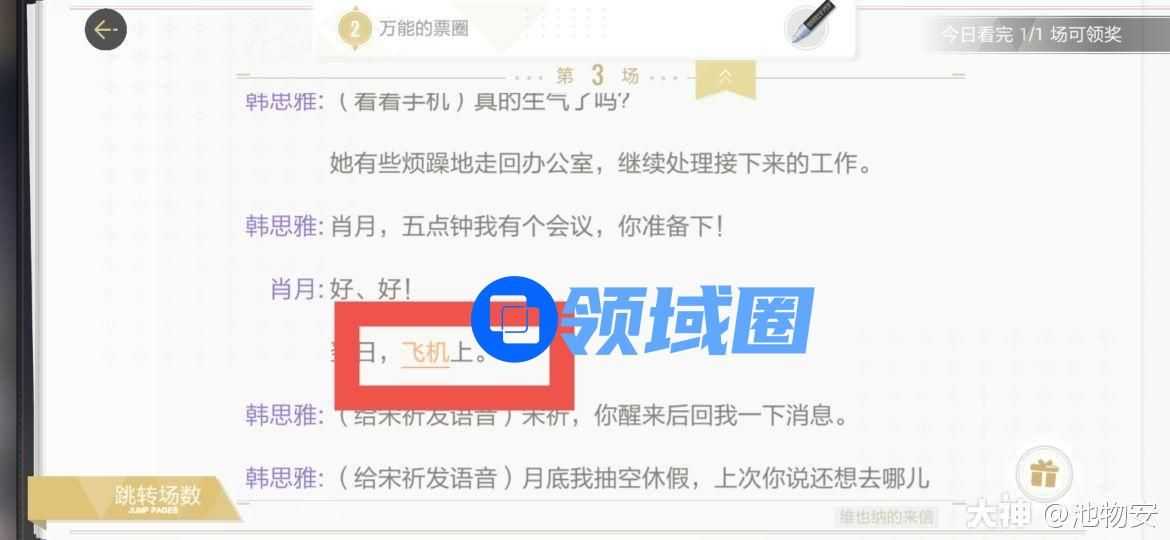The image size is (1170, 540).
Task: Select the gold chapter 2 badge
Action: (355, 29)
